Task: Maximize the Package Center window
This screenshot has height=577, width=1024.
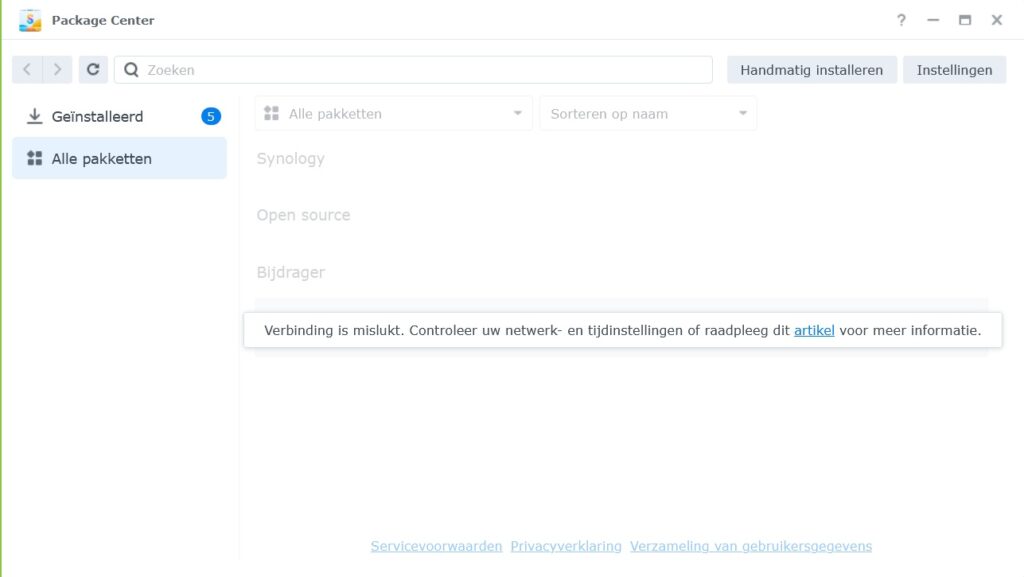Action: click(965, 20)
